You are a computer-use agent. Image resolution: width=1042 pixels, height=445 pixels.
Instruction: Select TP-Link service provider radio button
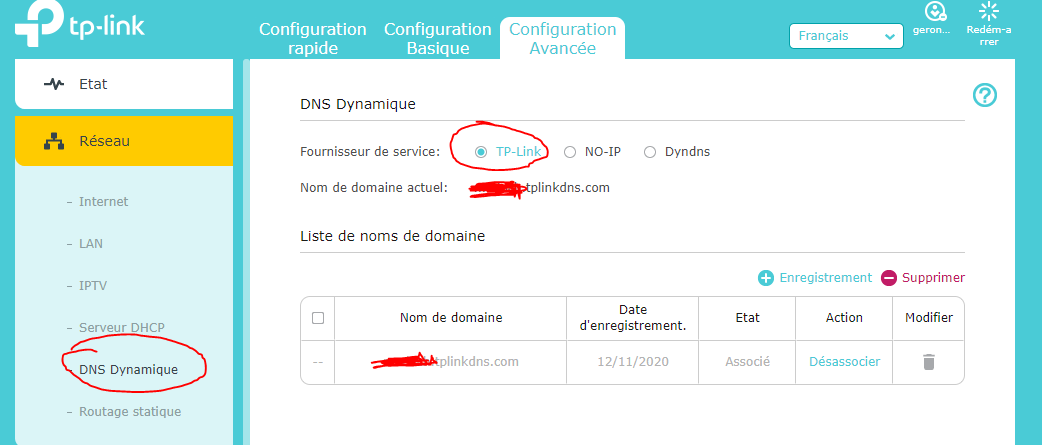pos(480,152)
